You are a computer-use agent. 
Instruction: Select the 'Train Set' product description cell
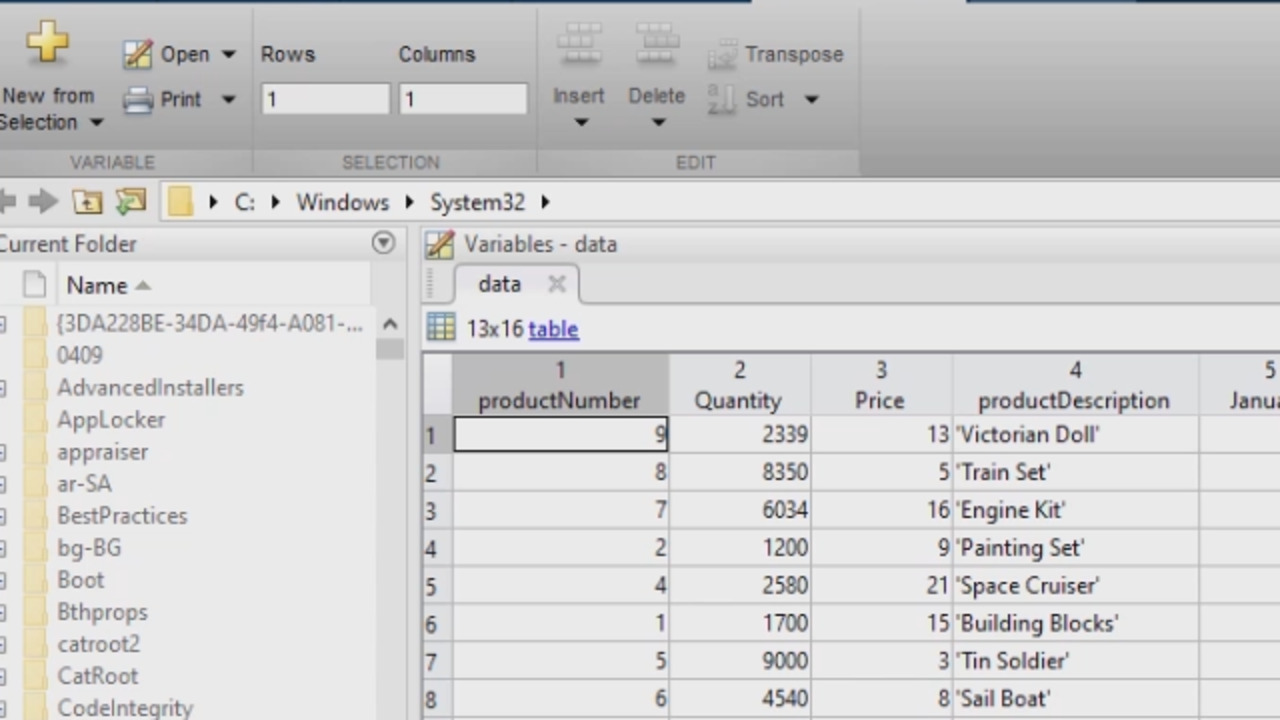pyautogui.click(x=1074, y=472)
